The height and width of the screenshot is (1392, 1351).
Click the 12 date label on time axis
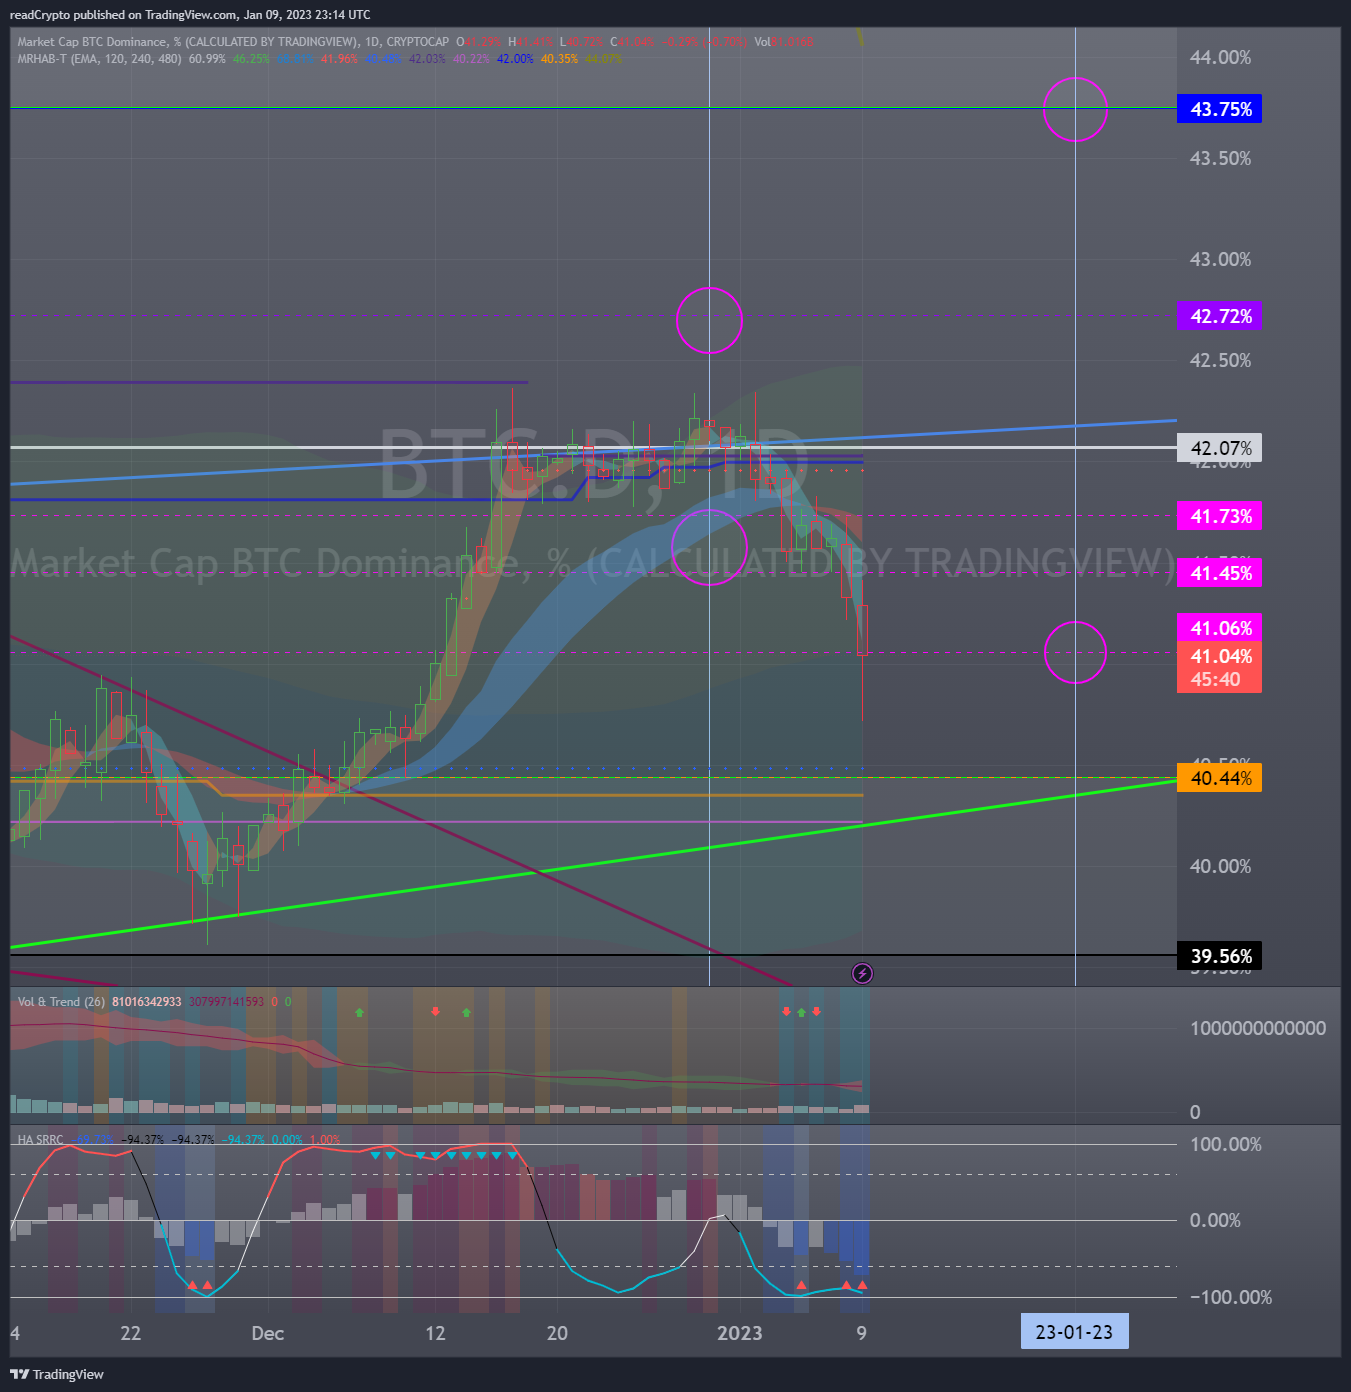coord(435,1333)
